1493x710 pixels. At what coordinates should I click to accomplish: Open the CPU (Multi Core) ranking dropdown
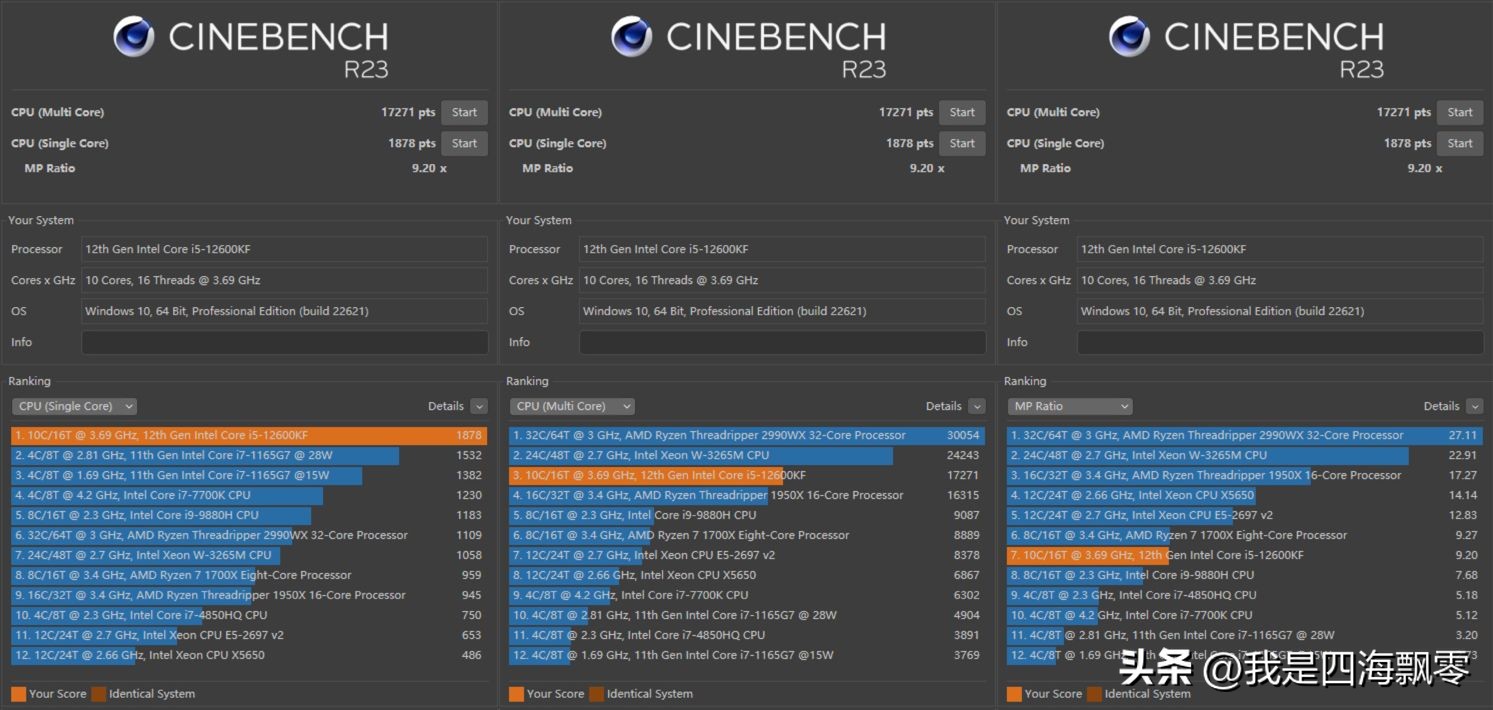(x=572, y=406)
